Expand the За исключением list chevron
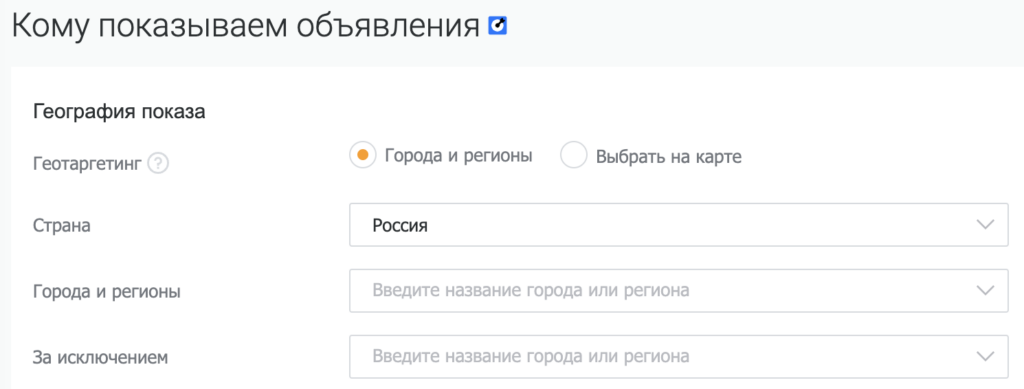 985,356
